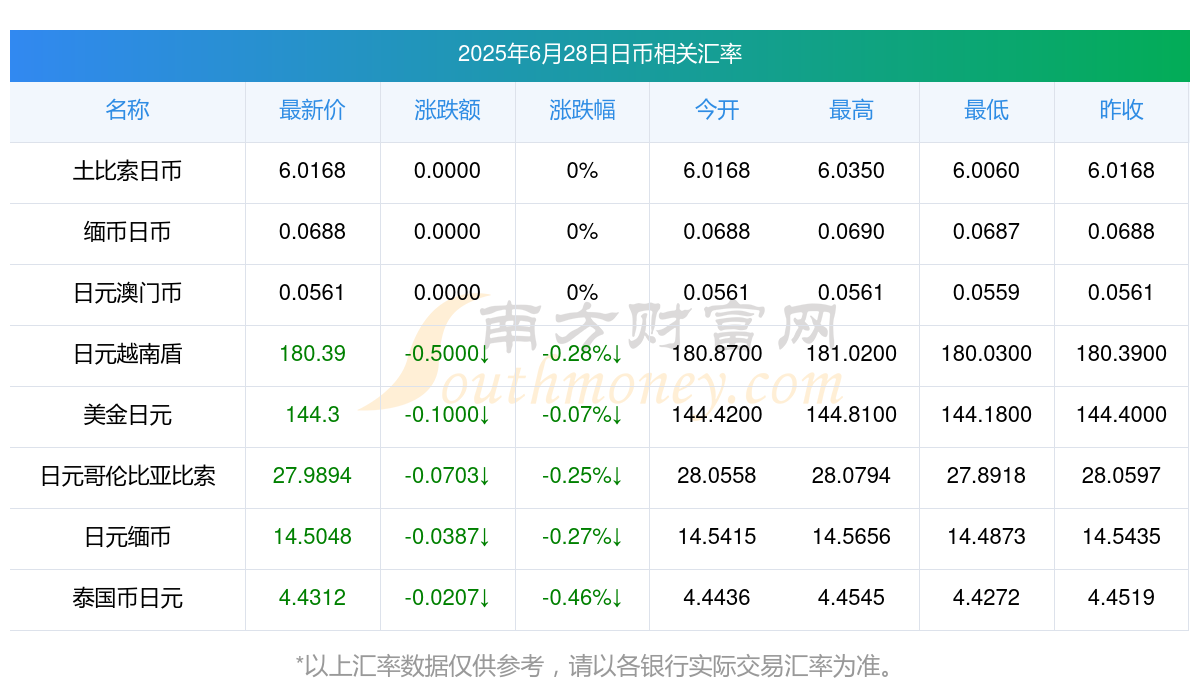Click previous close 14.5435

1121,537
